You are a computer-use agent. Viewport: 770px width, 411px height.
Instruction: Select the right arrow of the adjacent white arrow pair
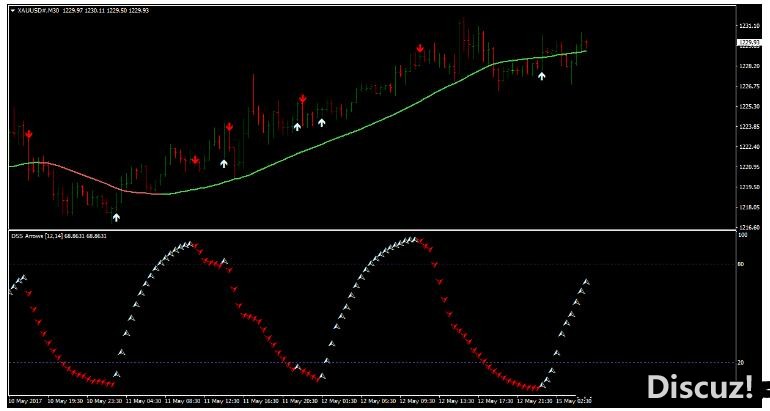(x=322, y=122)
